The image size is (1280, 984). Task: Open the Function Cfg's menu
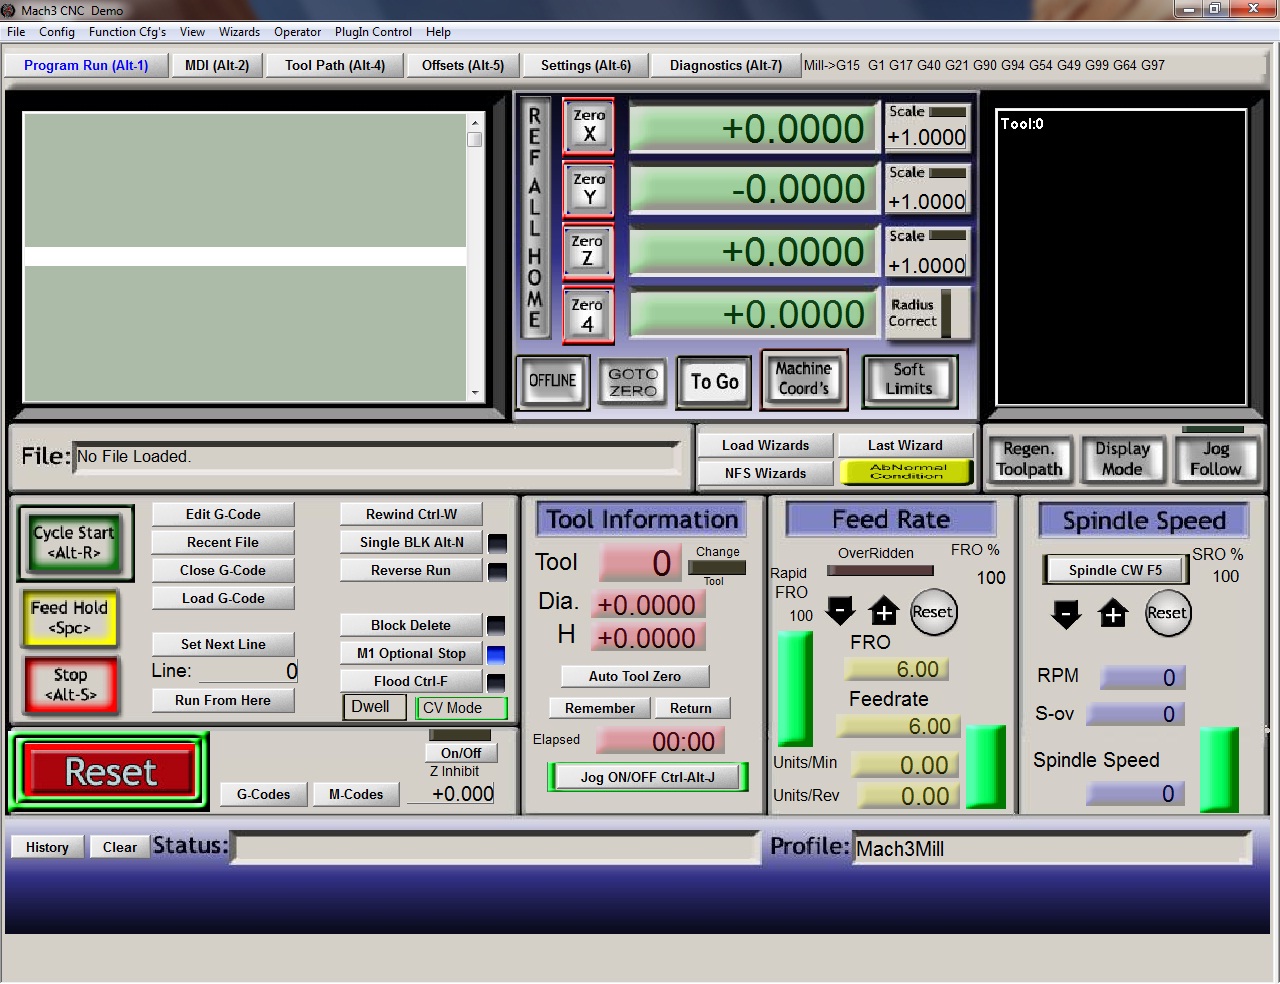point(127,32)
